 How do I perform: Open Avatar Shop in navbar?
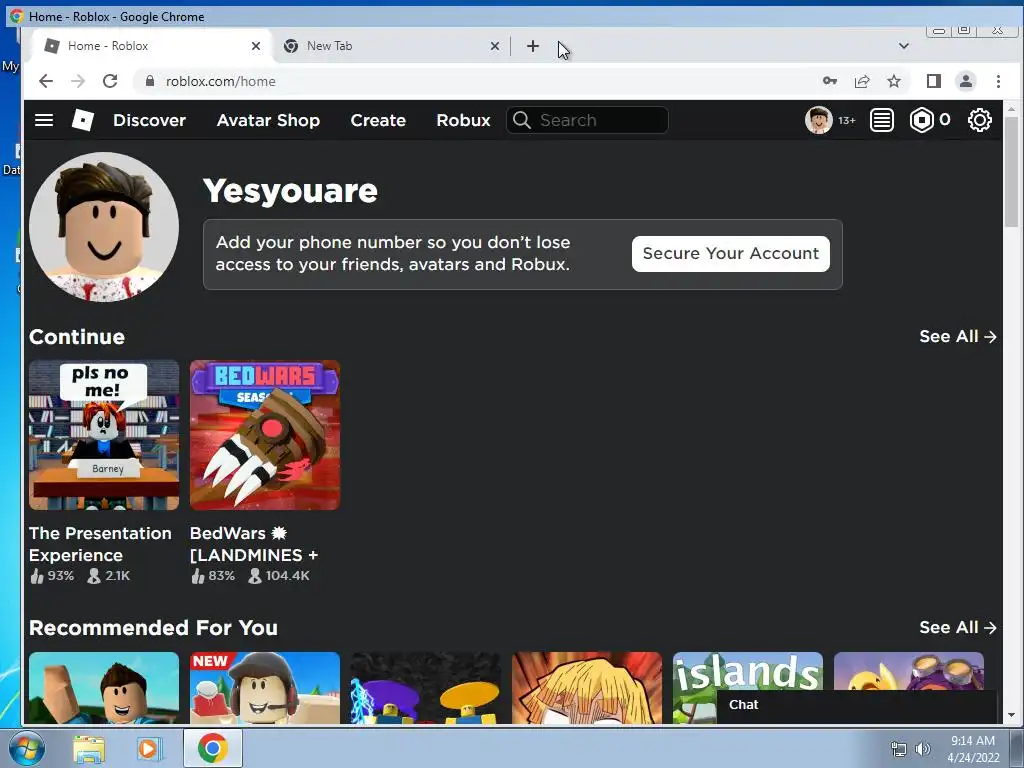[268, 120]
